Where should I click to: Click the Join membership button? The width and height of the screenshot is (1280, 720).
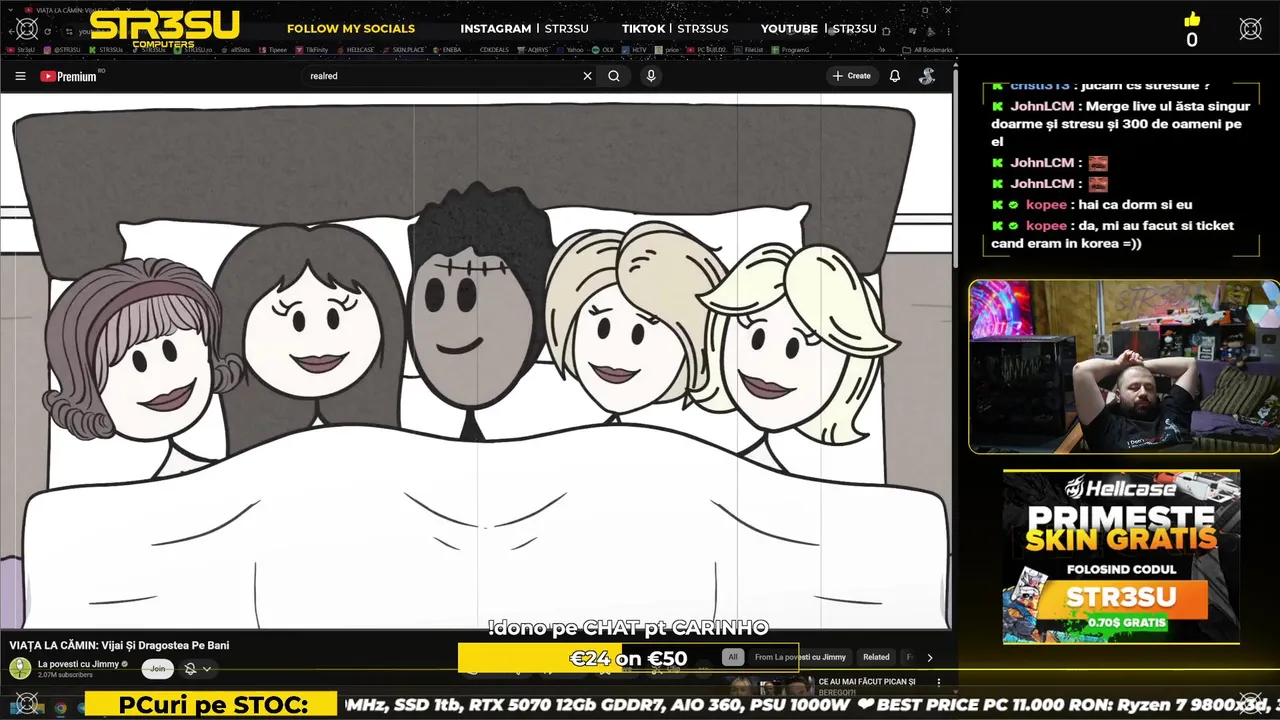(158, 668)
